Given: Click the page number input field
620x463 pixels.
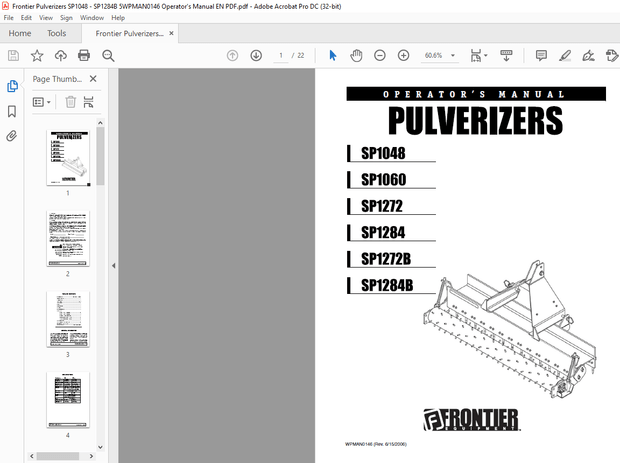Looking at the screenshot, I should 281,55.
